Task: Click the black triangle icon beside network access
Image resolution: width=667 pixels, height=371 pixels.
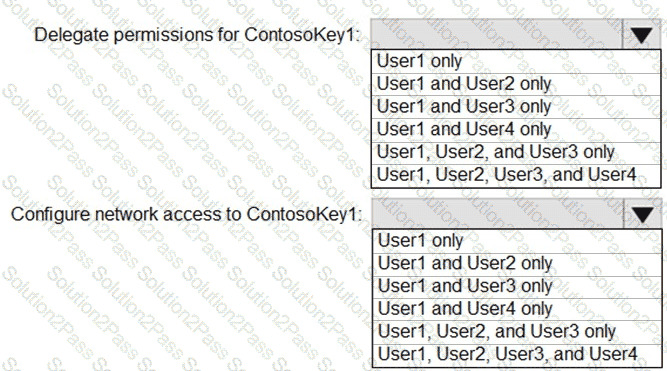Action: pos(642,215)
